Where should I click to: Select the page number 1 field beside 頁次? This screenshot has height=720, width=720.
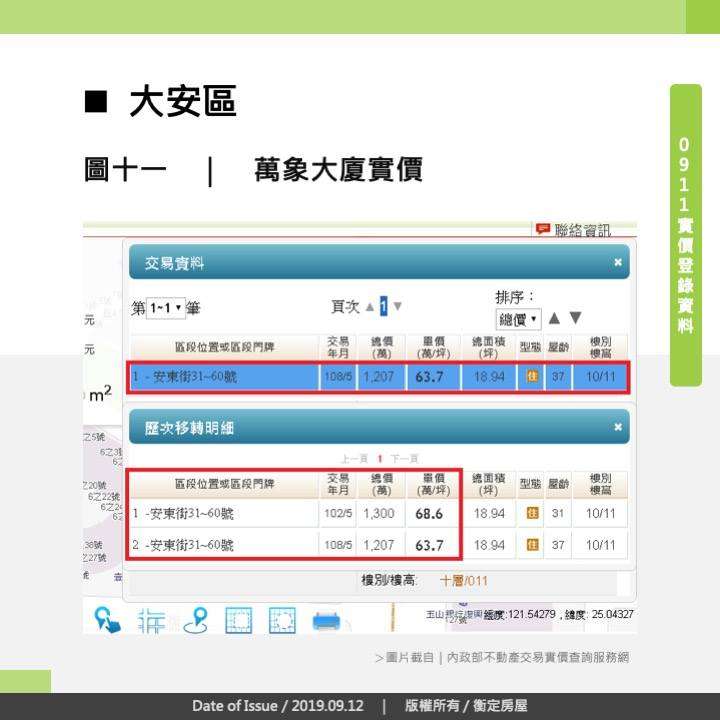(x=383, y=306)
